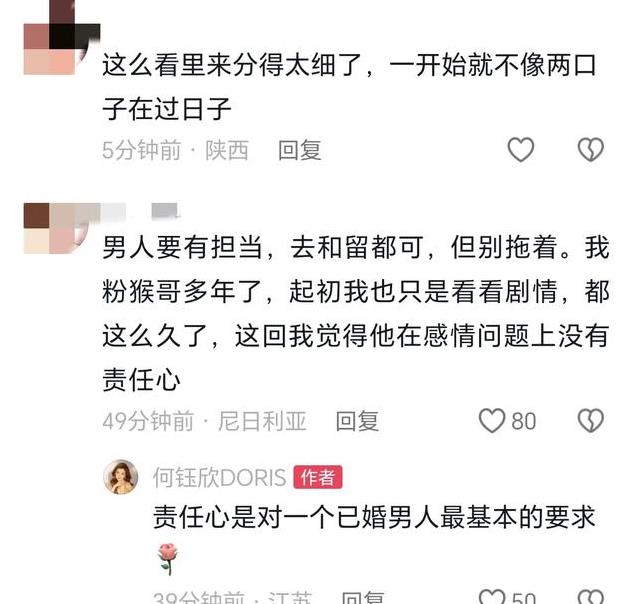Screen dimensions: 636x604
Task: Reply to the 5分钟前 陕西 comment
Action: [300, 150]
